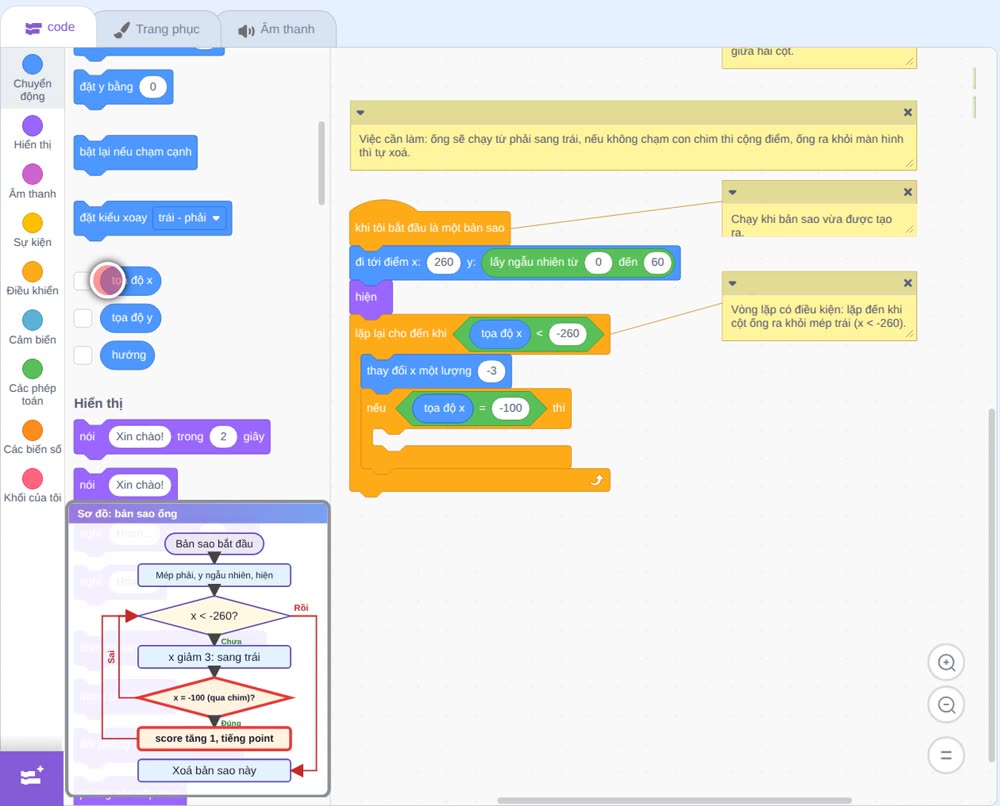Toggle the 'hướng' reporter checkbox
1000x806 pixels.
pyautogui.click(x=83, y=355)
